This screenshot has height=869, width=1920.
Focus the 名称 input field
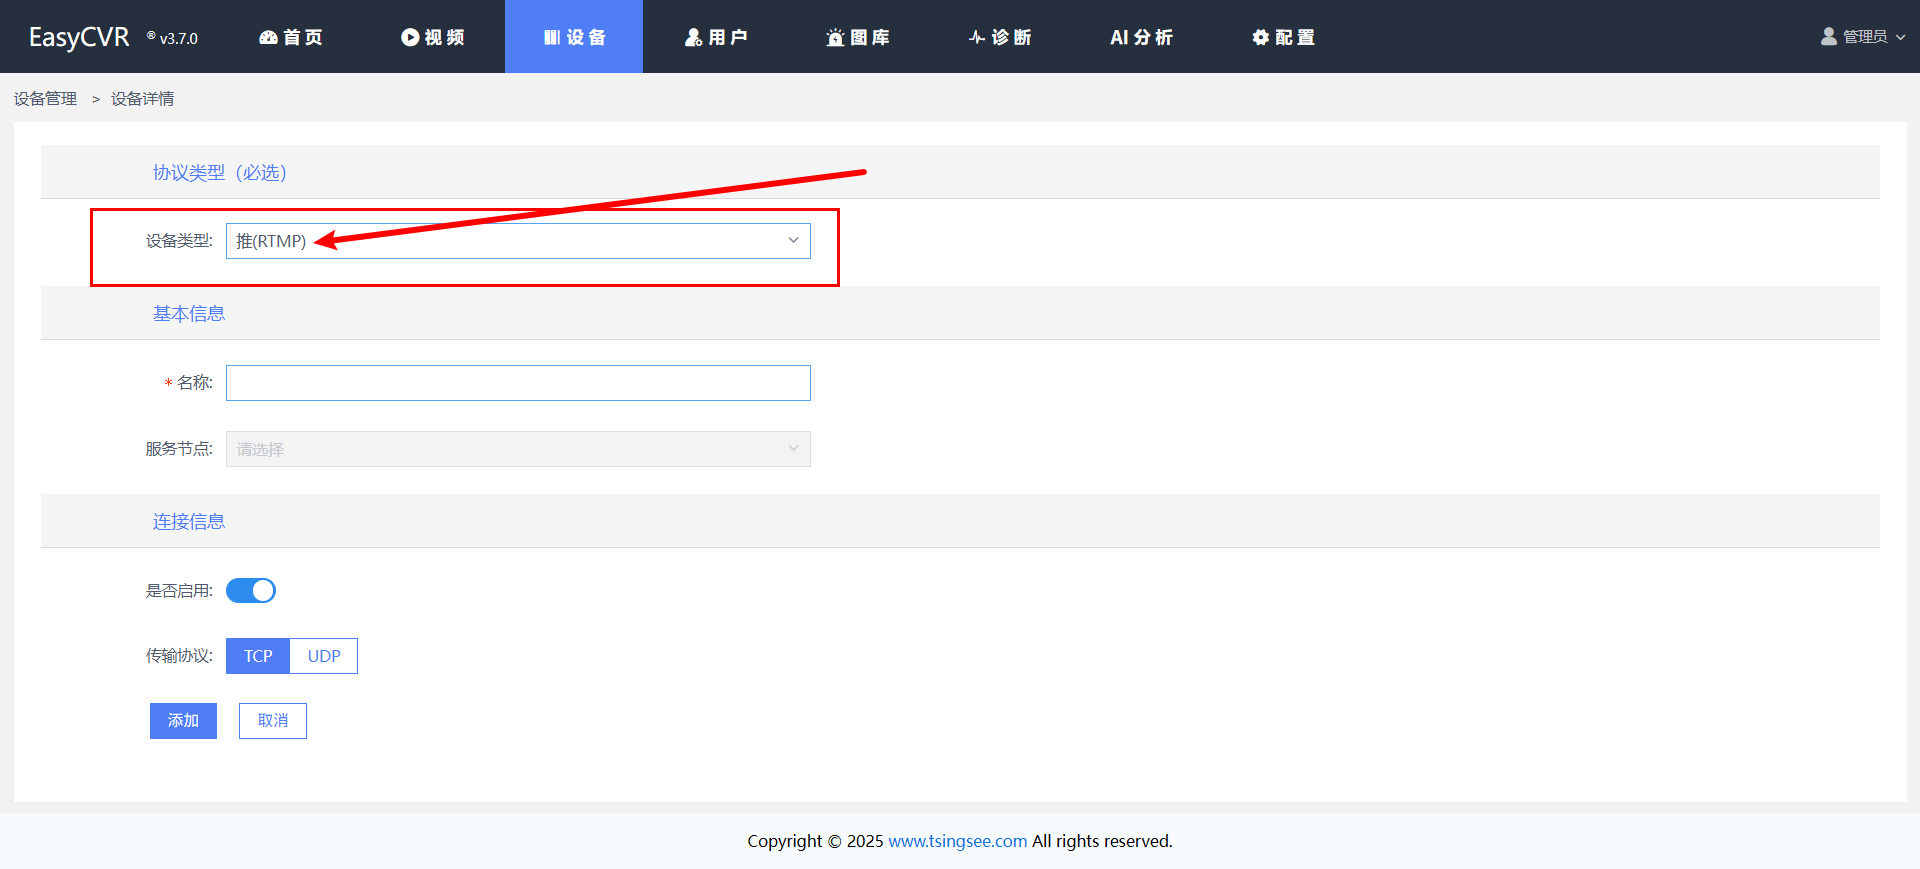click(518, 383)
